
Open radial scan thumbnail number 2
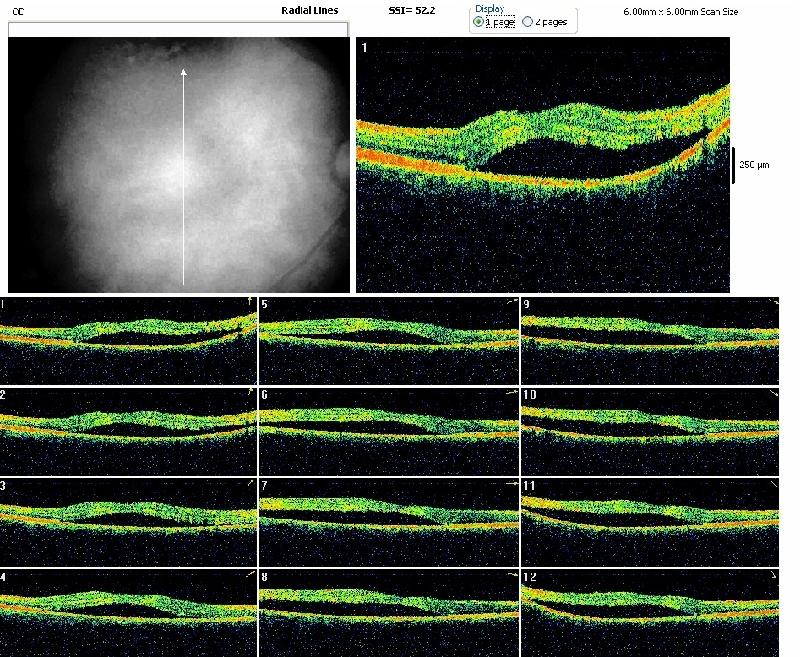click(x=129, y=432)
